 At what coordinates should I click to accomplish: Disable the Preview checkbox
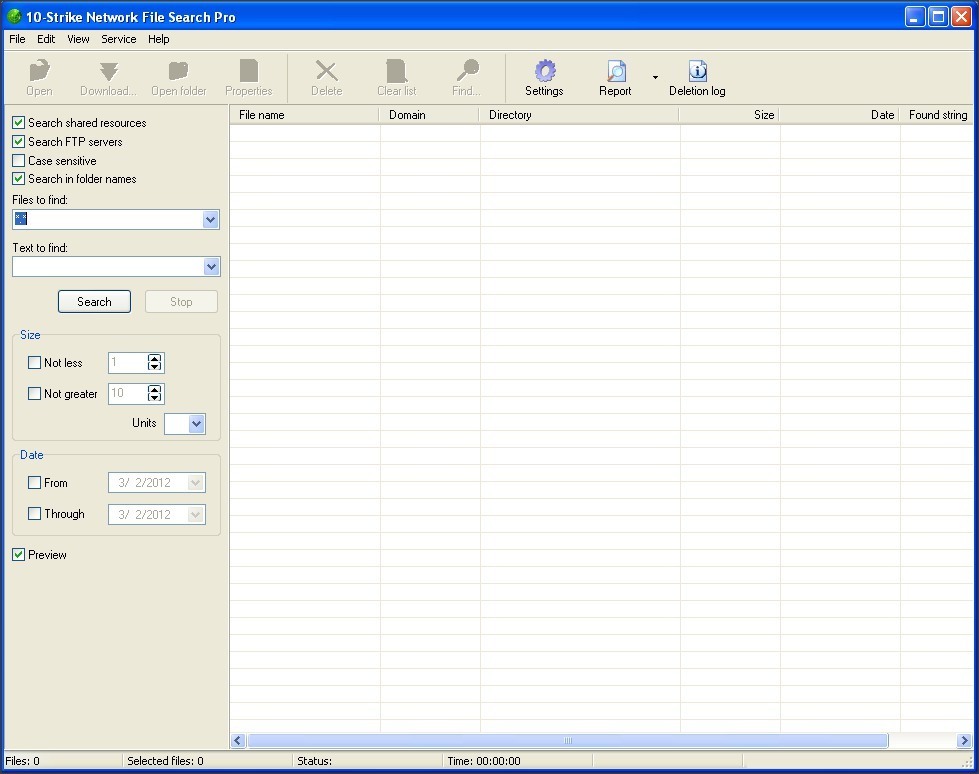pos(19,554)
